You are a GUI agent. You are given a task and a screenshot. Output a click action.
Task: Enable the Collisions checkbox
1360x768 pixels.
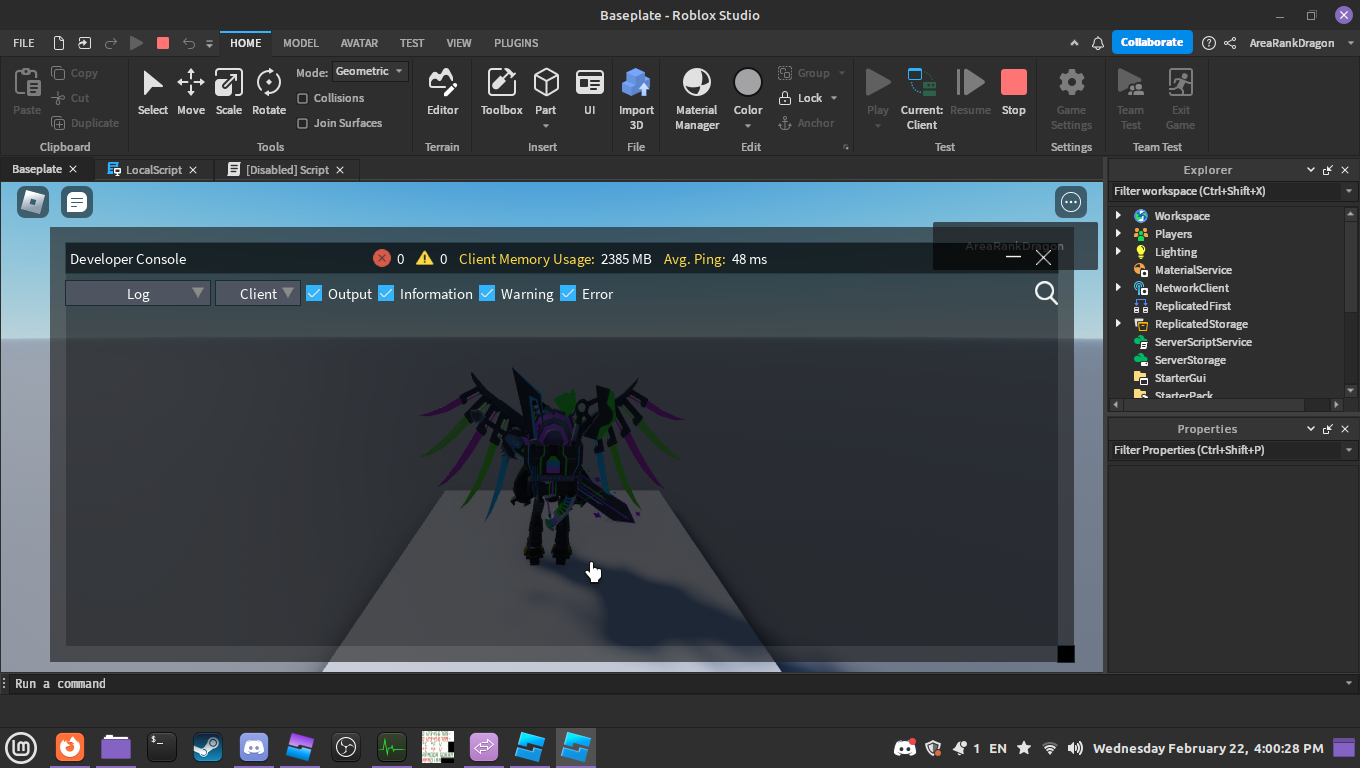pos(303,98)
